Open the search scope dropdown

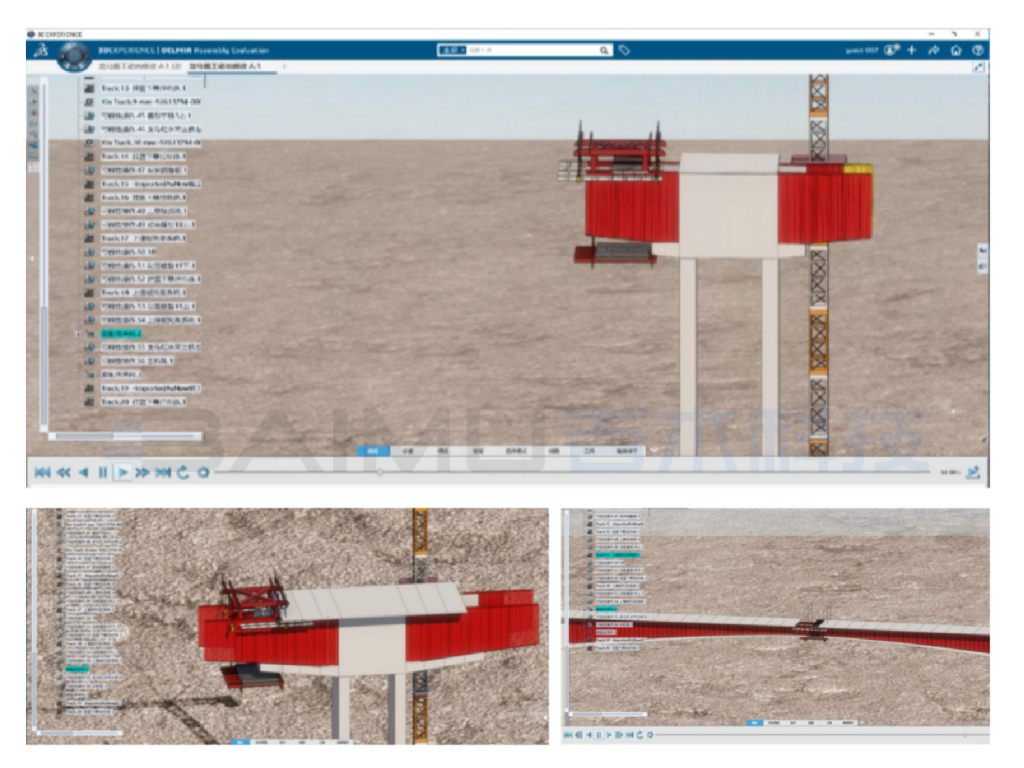(x=452, y=50)
